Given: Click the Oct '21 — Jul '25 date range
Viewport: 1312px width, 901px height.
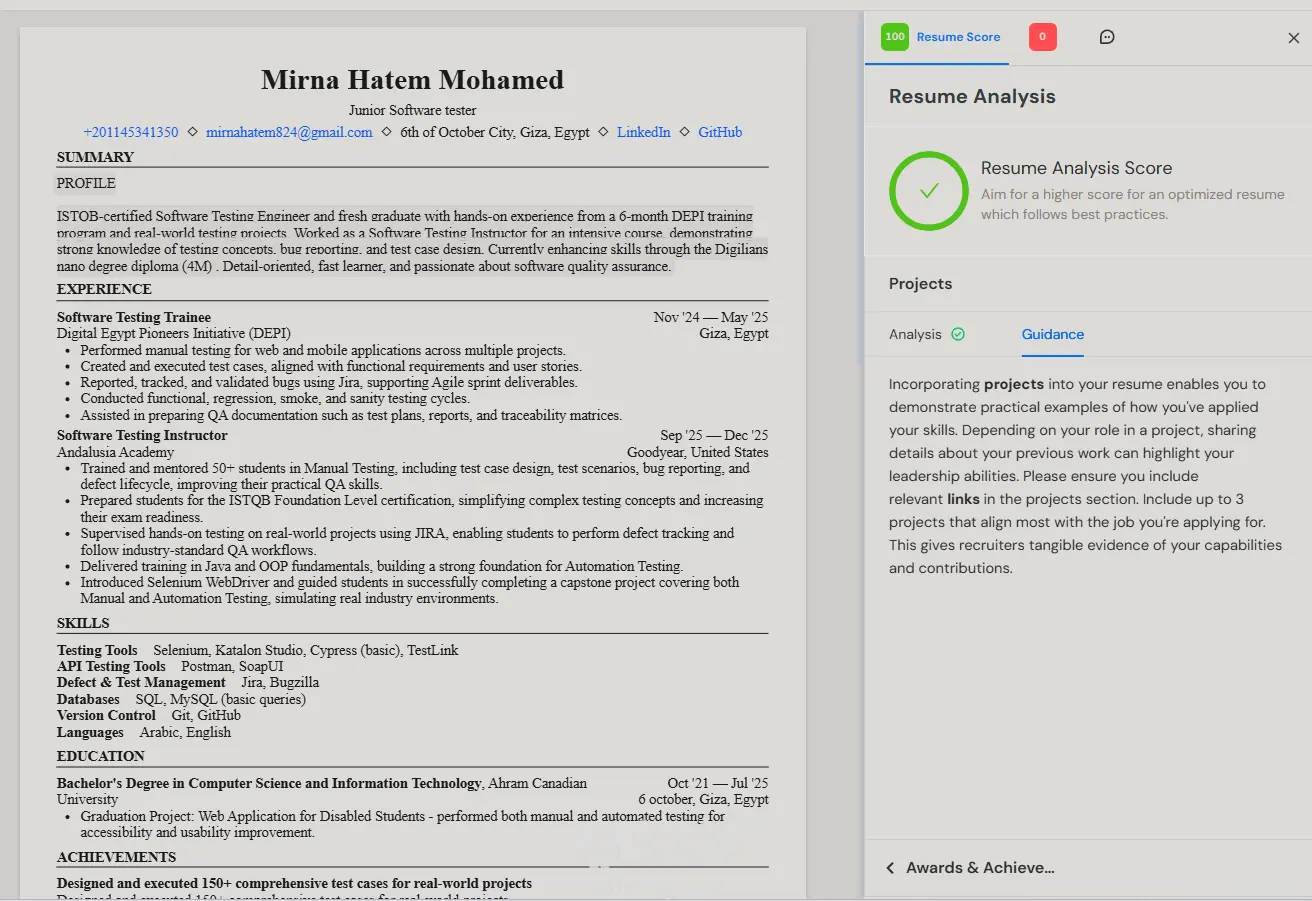Looking at the screenshot, I should point(718,783).
